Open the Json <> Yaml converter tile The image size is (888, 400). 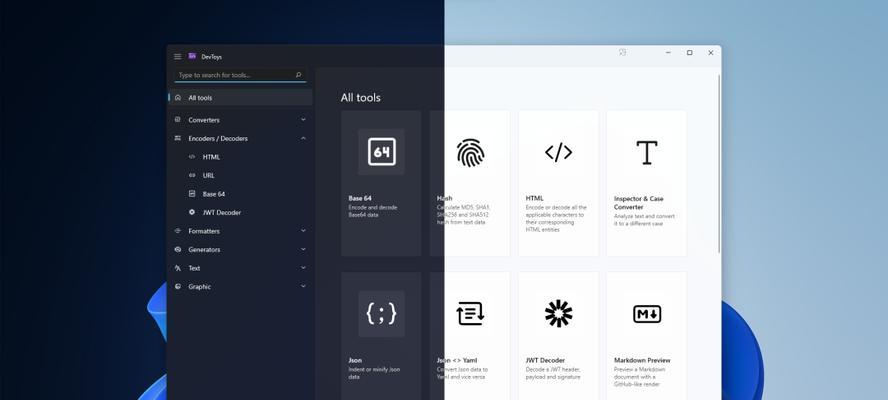470,335
